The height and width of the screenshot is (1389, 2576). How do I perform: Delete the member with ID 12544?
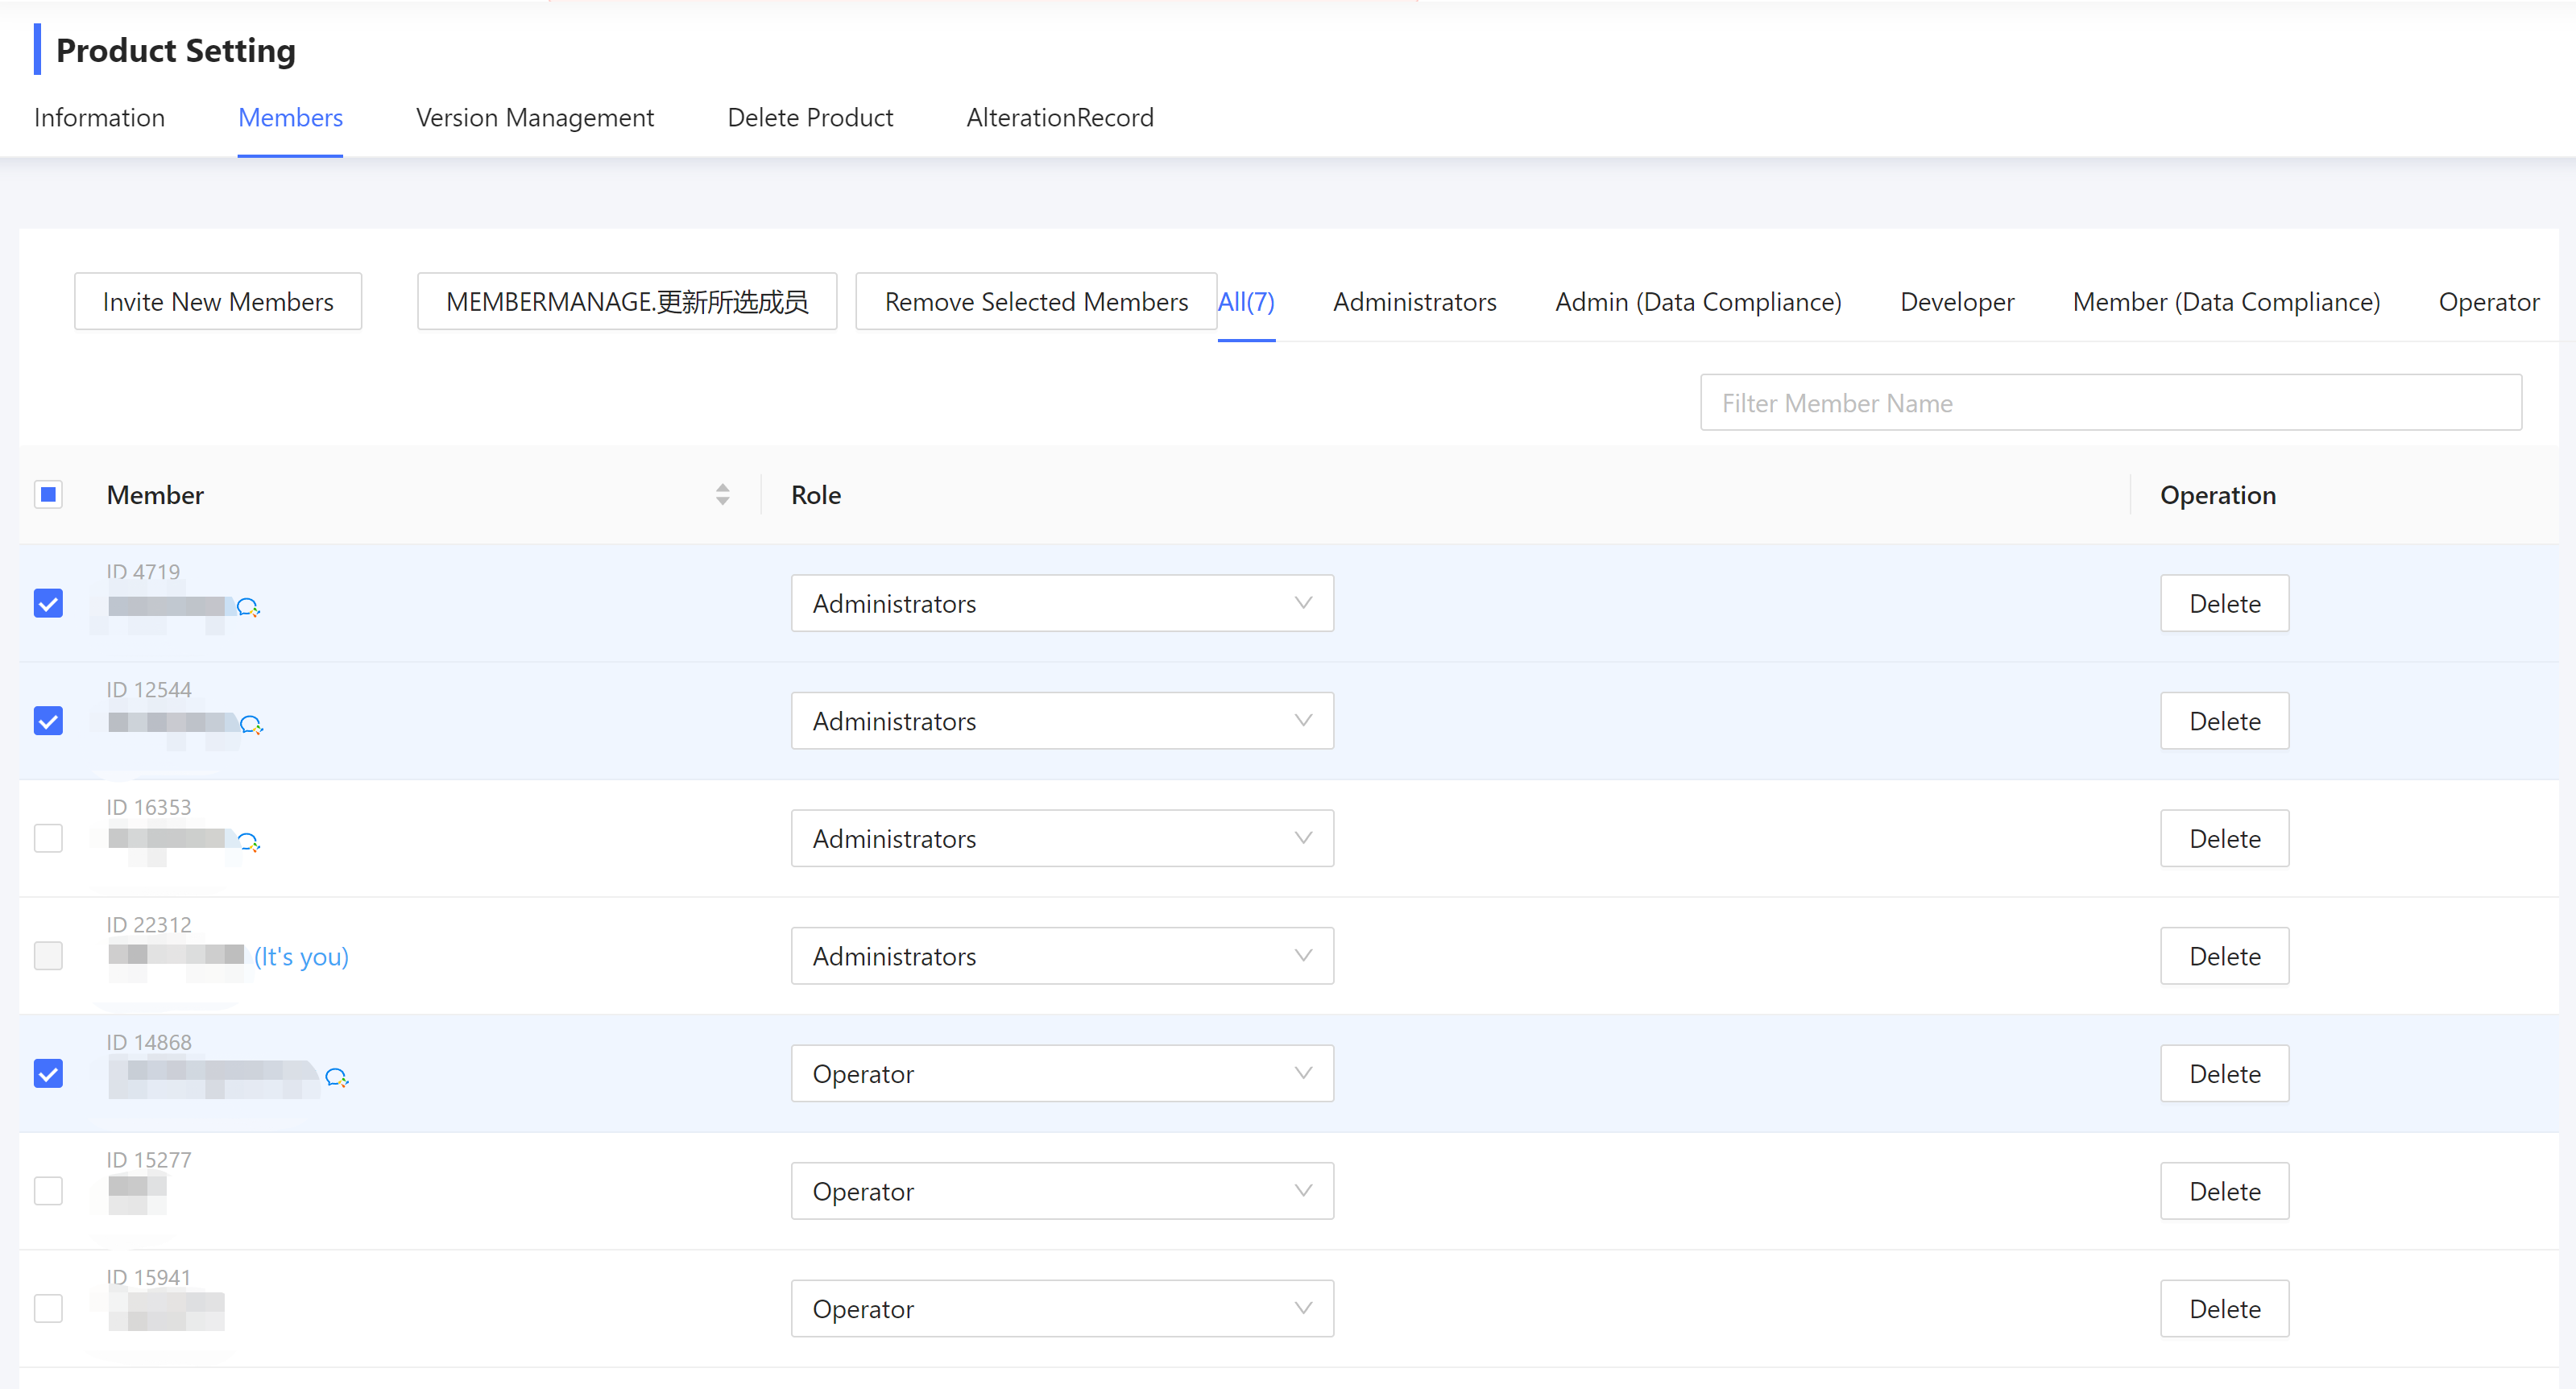pyautogui.click(x=2224, y=721)
